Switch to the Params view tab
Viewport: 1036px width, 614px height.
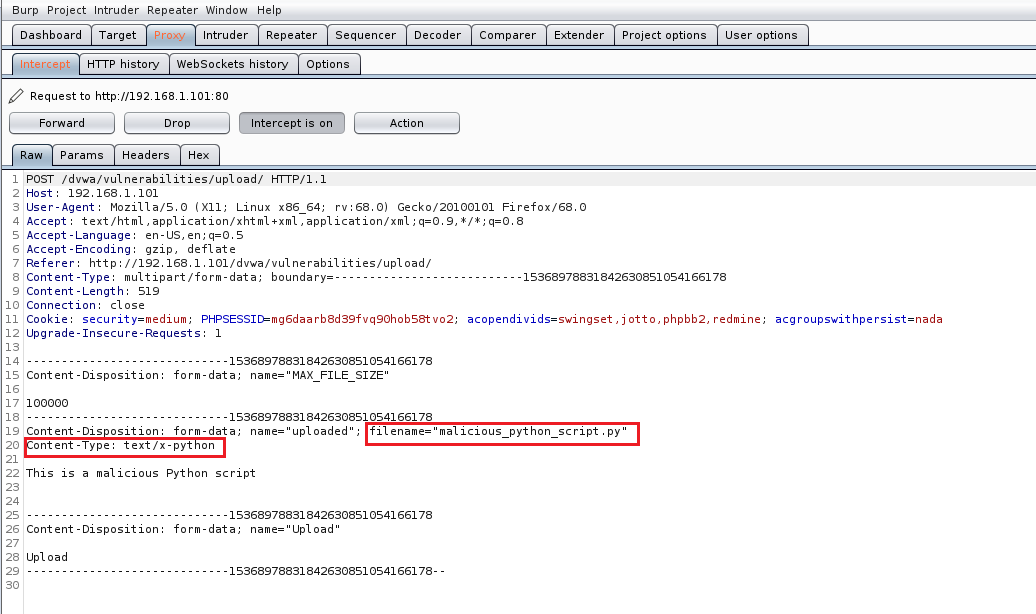click(82, 155)
